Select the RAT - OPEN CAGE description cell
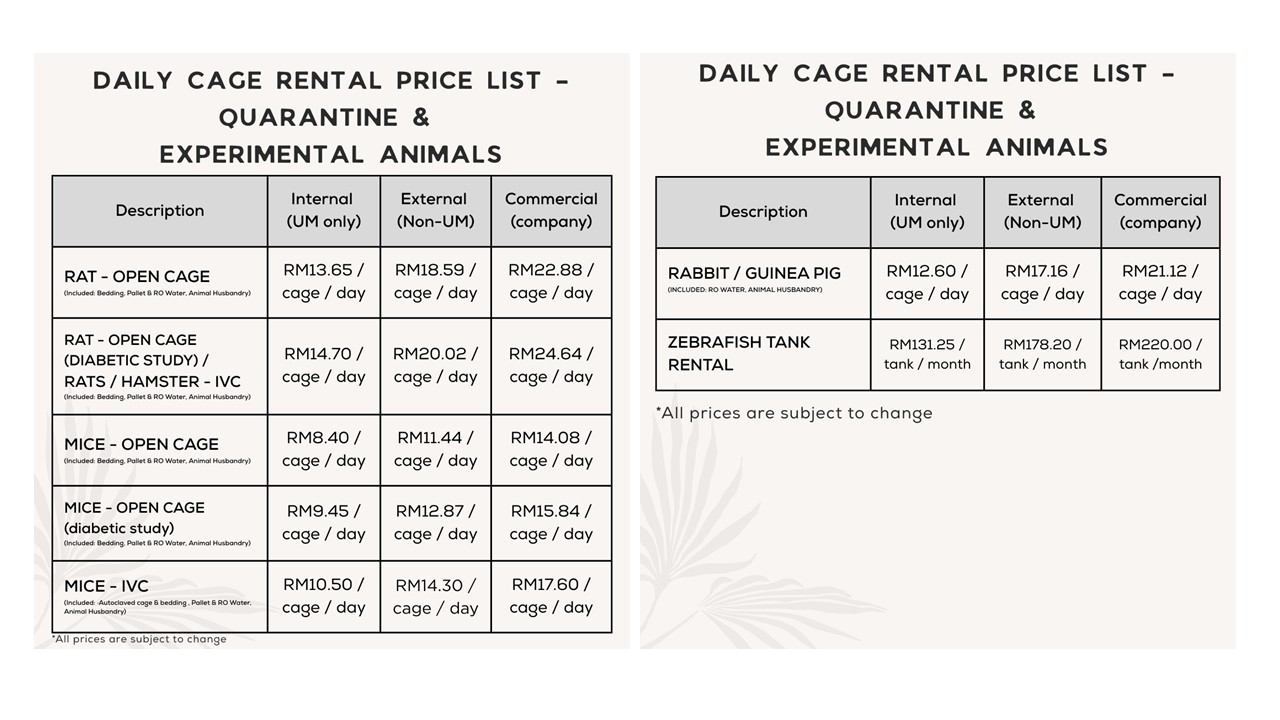 159,282
